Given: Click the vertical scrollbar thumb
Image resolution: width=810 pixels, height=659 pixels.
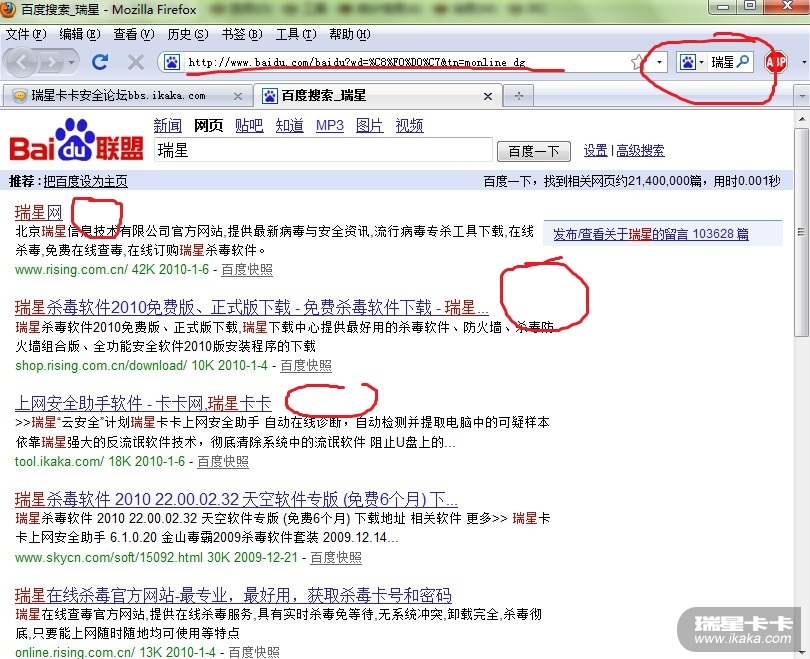Looking at the screenshot, I should point(801,231).
